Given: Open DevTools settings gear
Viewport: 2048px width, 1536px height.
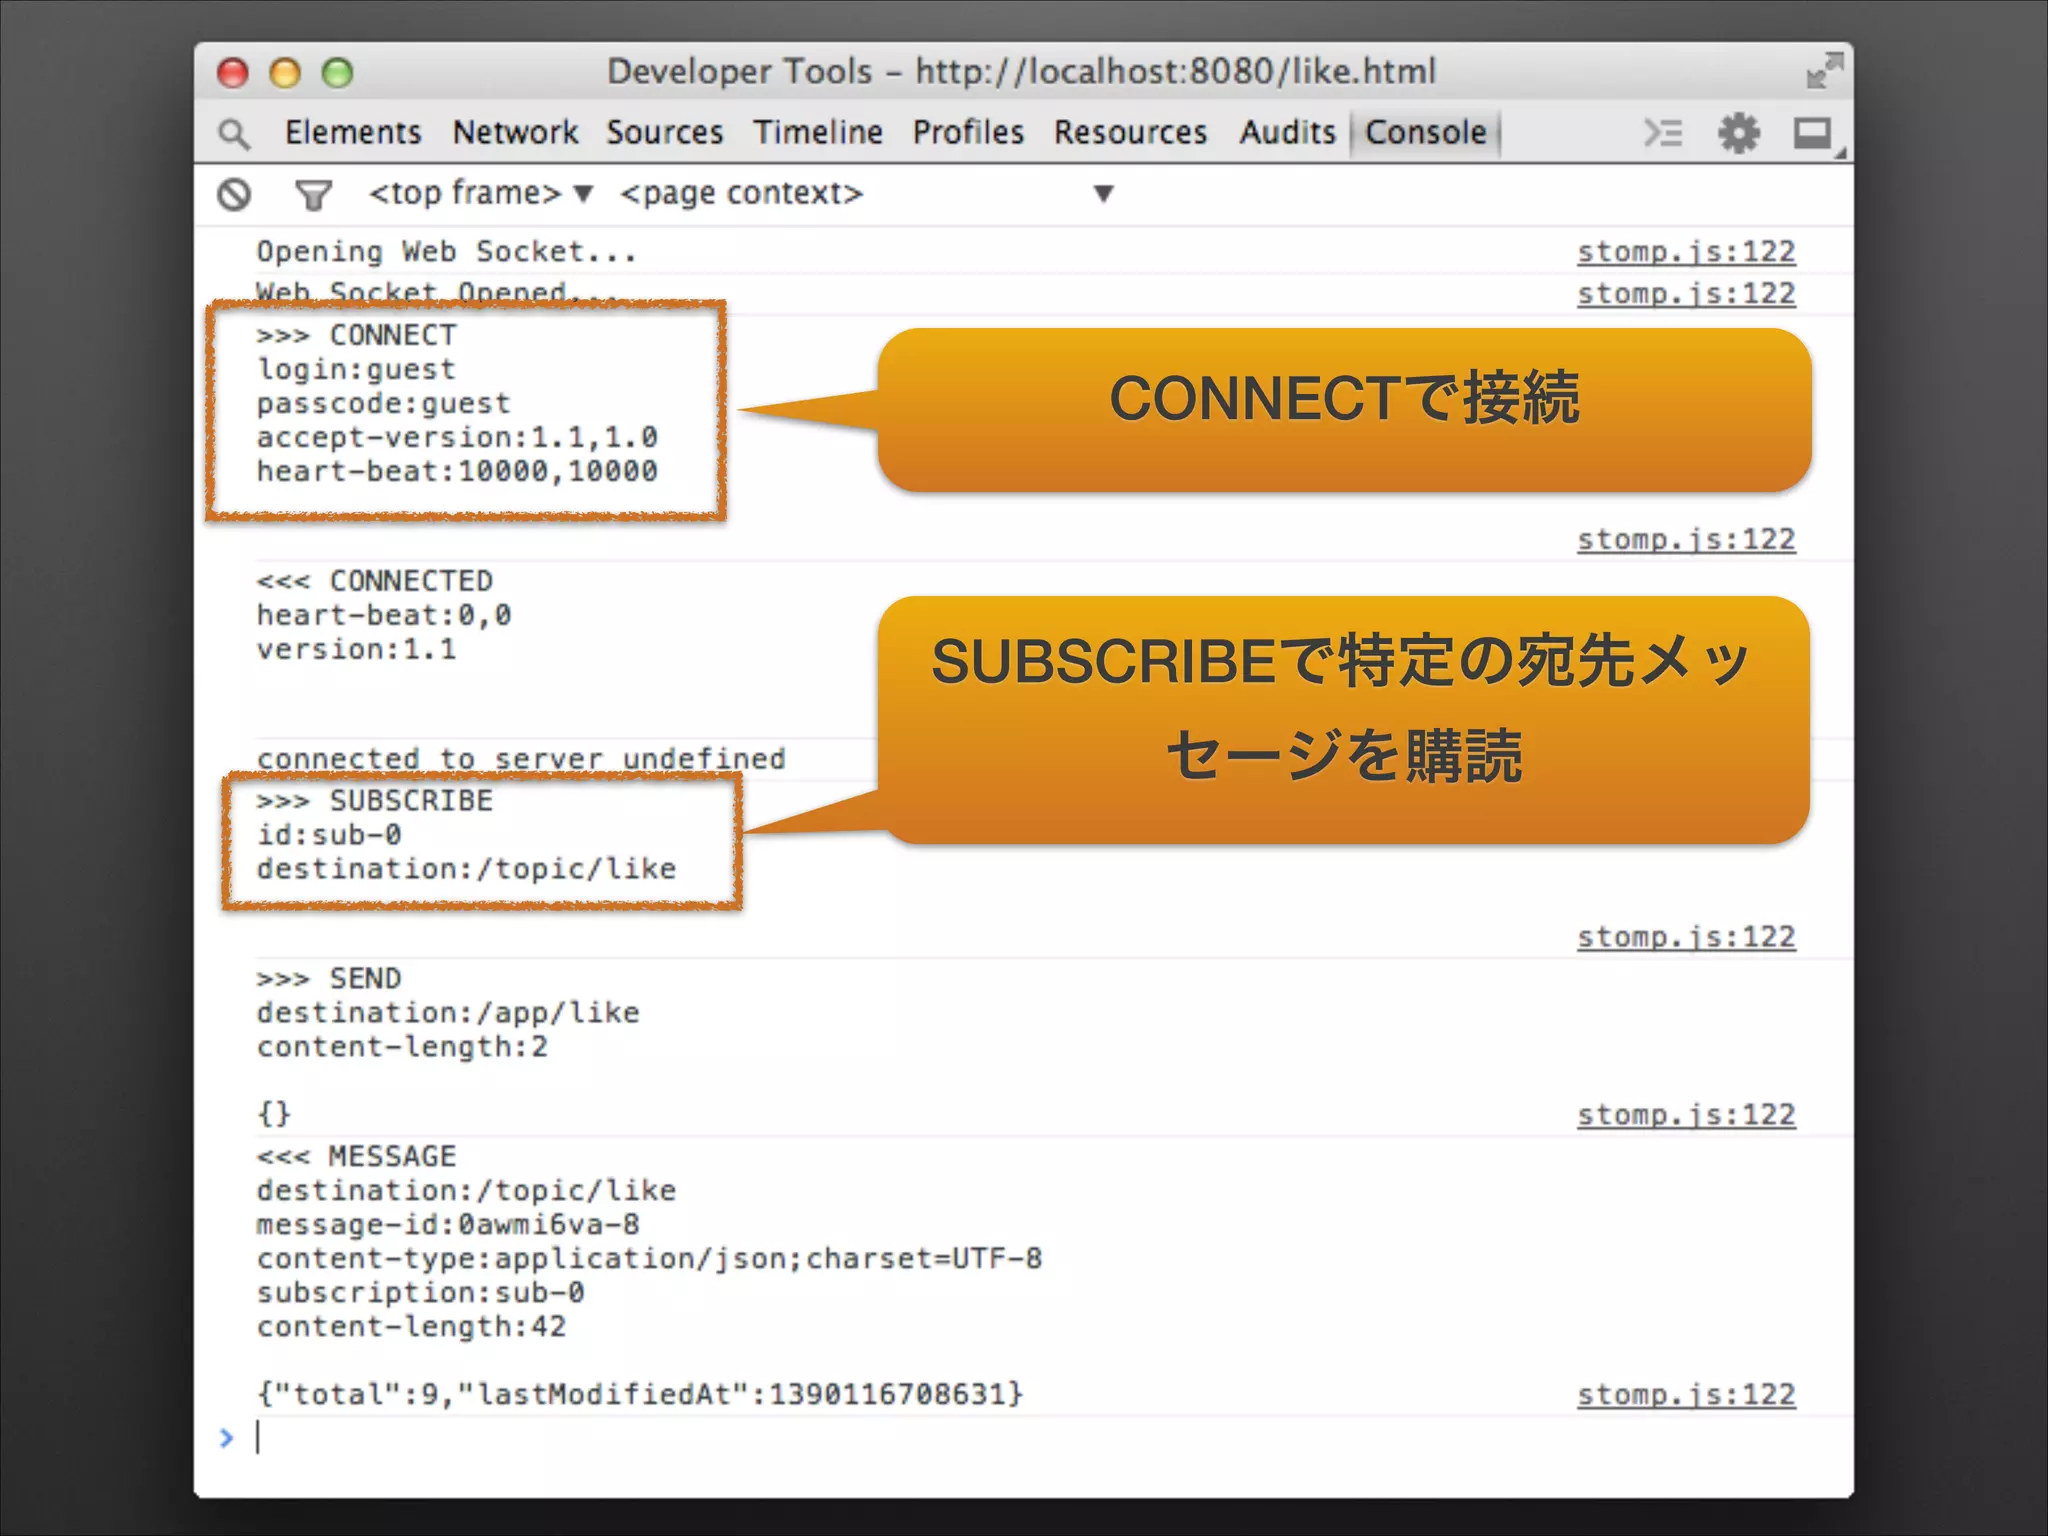Looking at the screenshot, I should coord(1739,133).
